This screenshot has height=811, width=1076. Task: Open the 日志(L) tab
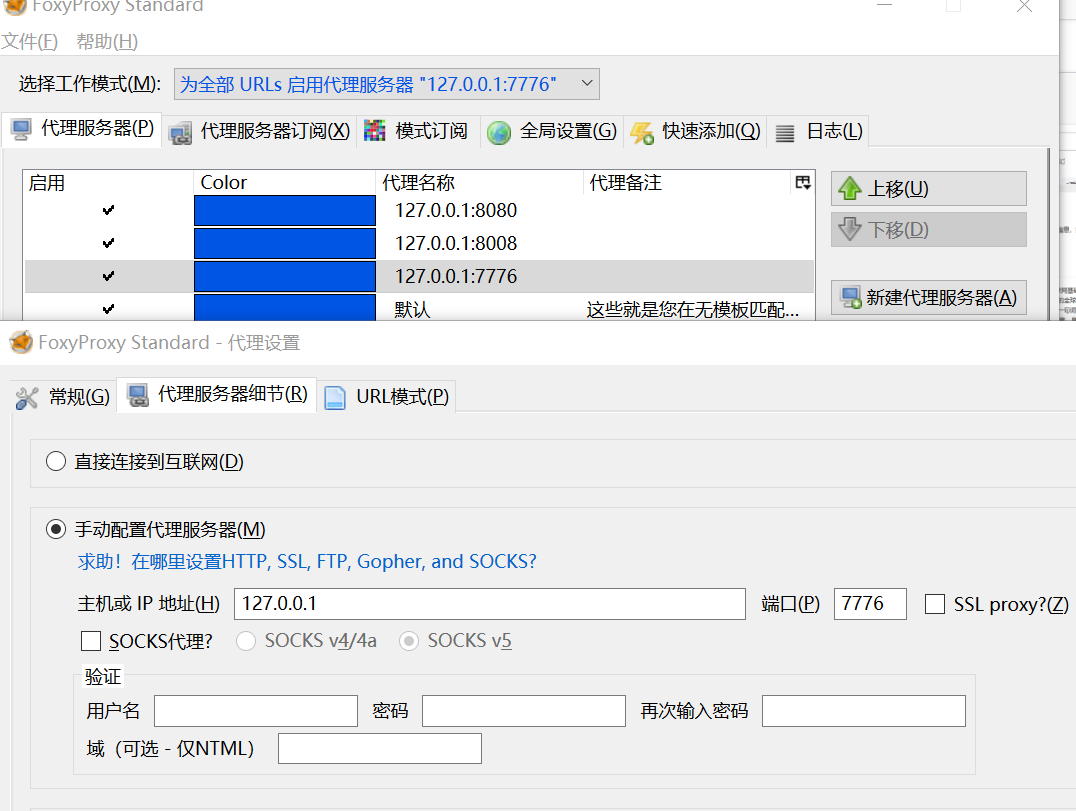(x=819, y=131)
